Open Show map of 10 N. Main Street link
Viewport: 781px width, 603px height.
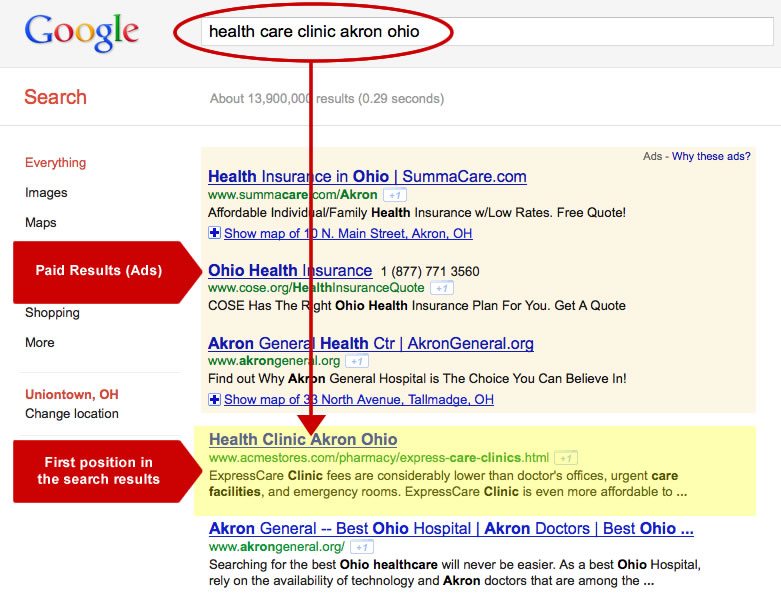point(348,233)
